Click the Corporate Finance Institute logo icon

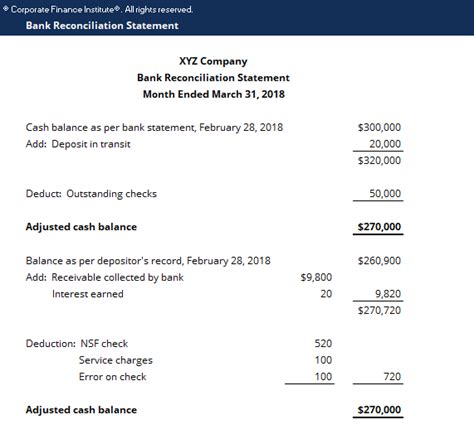point(6,9)
